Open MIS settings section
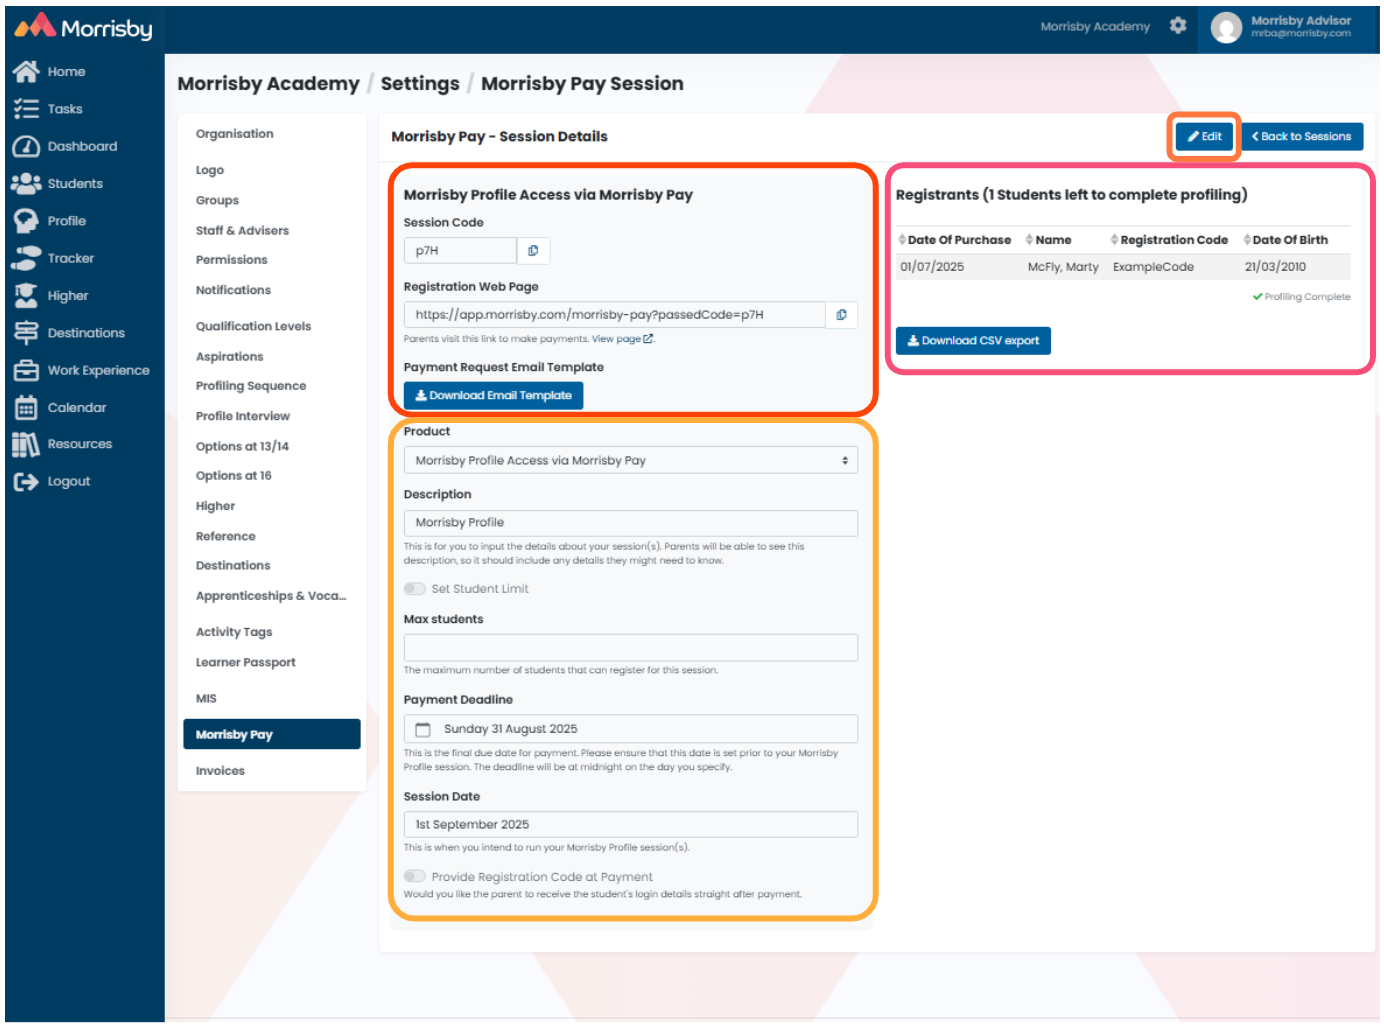This screenshot has height=1029, width=1384. pos(206,698)
